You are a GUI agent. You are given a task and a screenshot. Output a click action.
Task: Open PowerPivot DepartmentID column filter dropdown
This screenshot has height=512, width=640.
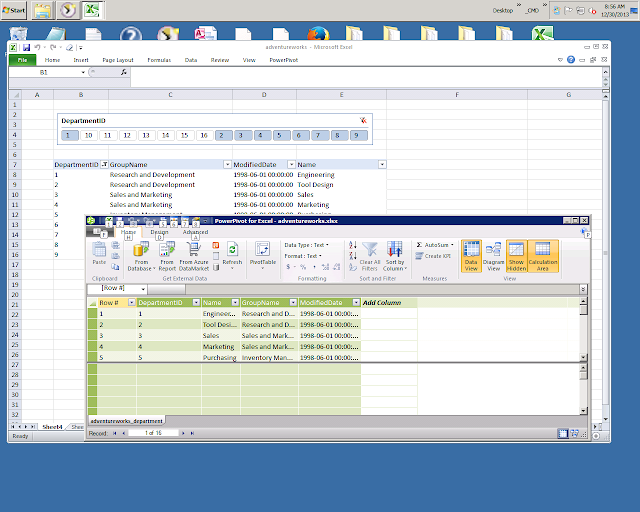(196, 303)
